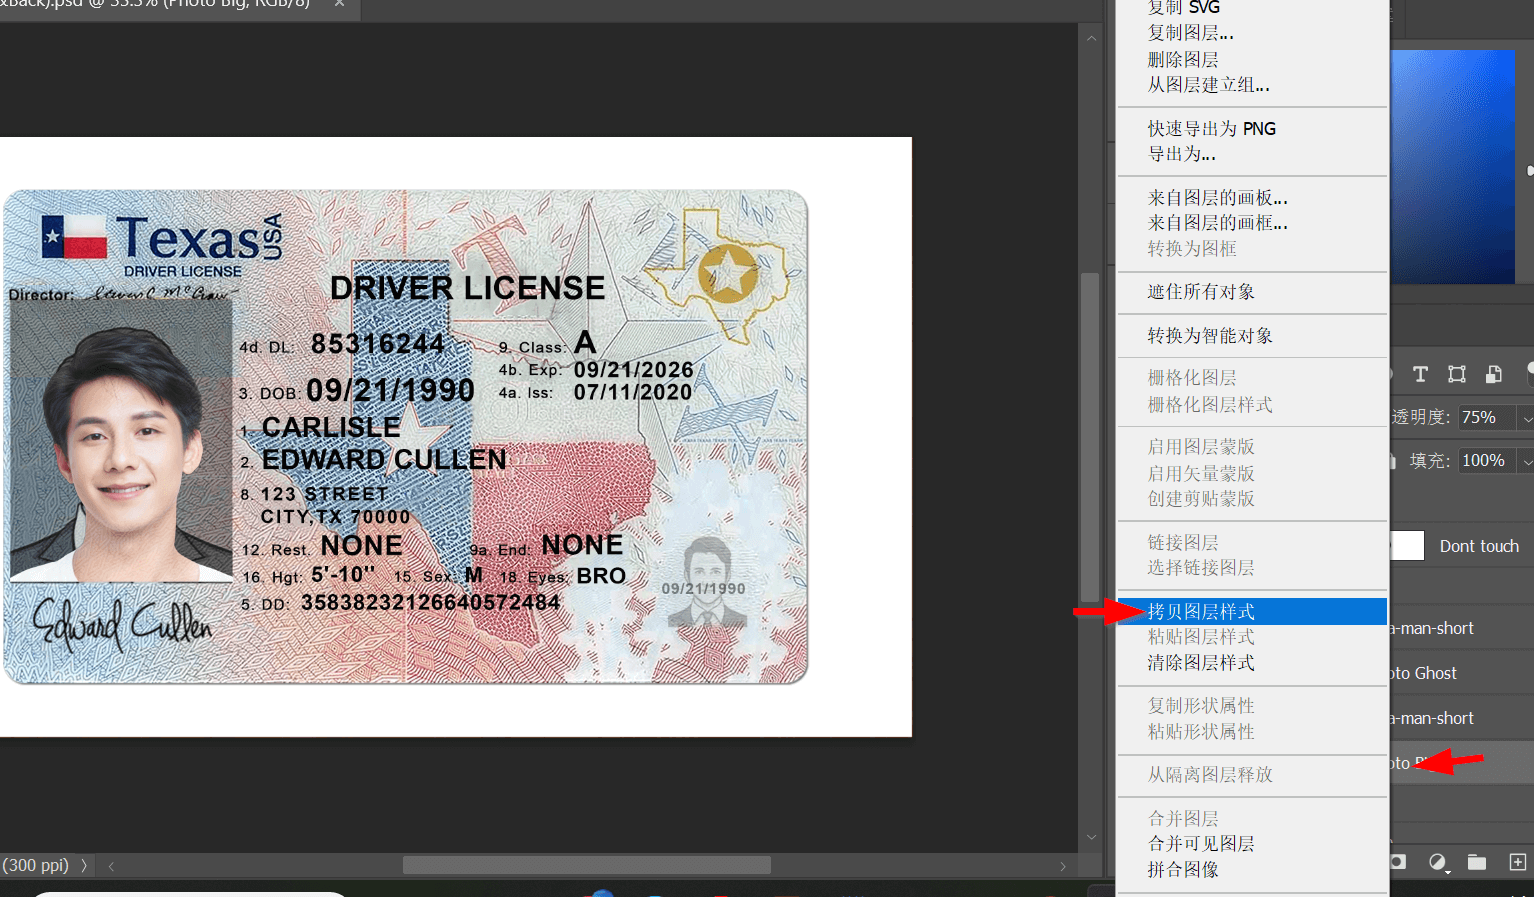1534x897 pixels.
Task: Filter layers by shape icon
Action: coord(1457,374)
